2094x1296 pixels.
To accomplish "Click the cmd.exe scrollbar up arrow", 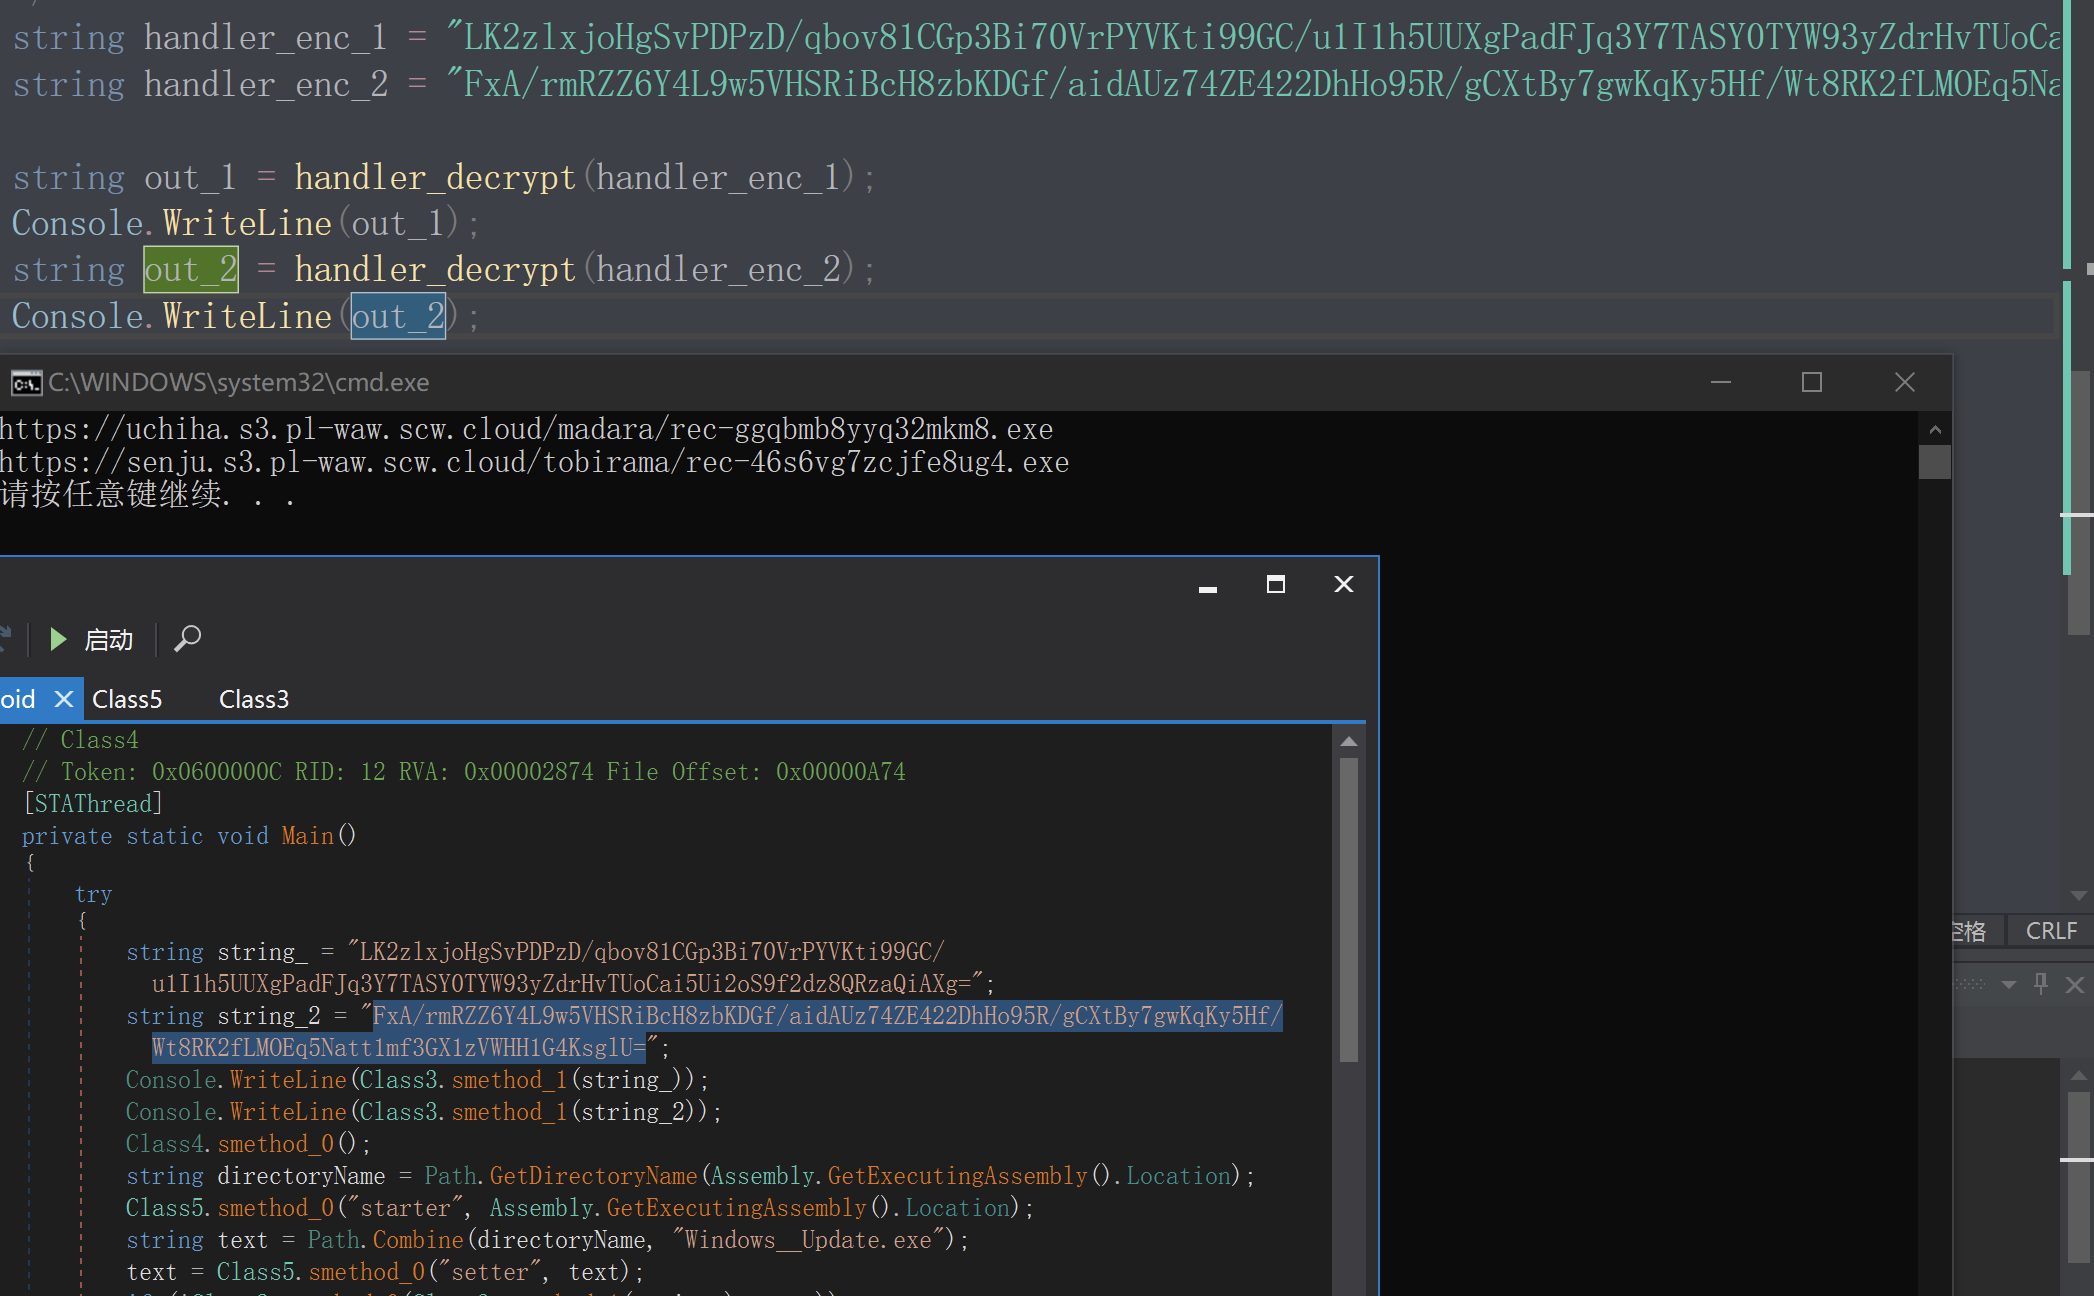I will pos(1935,429).
